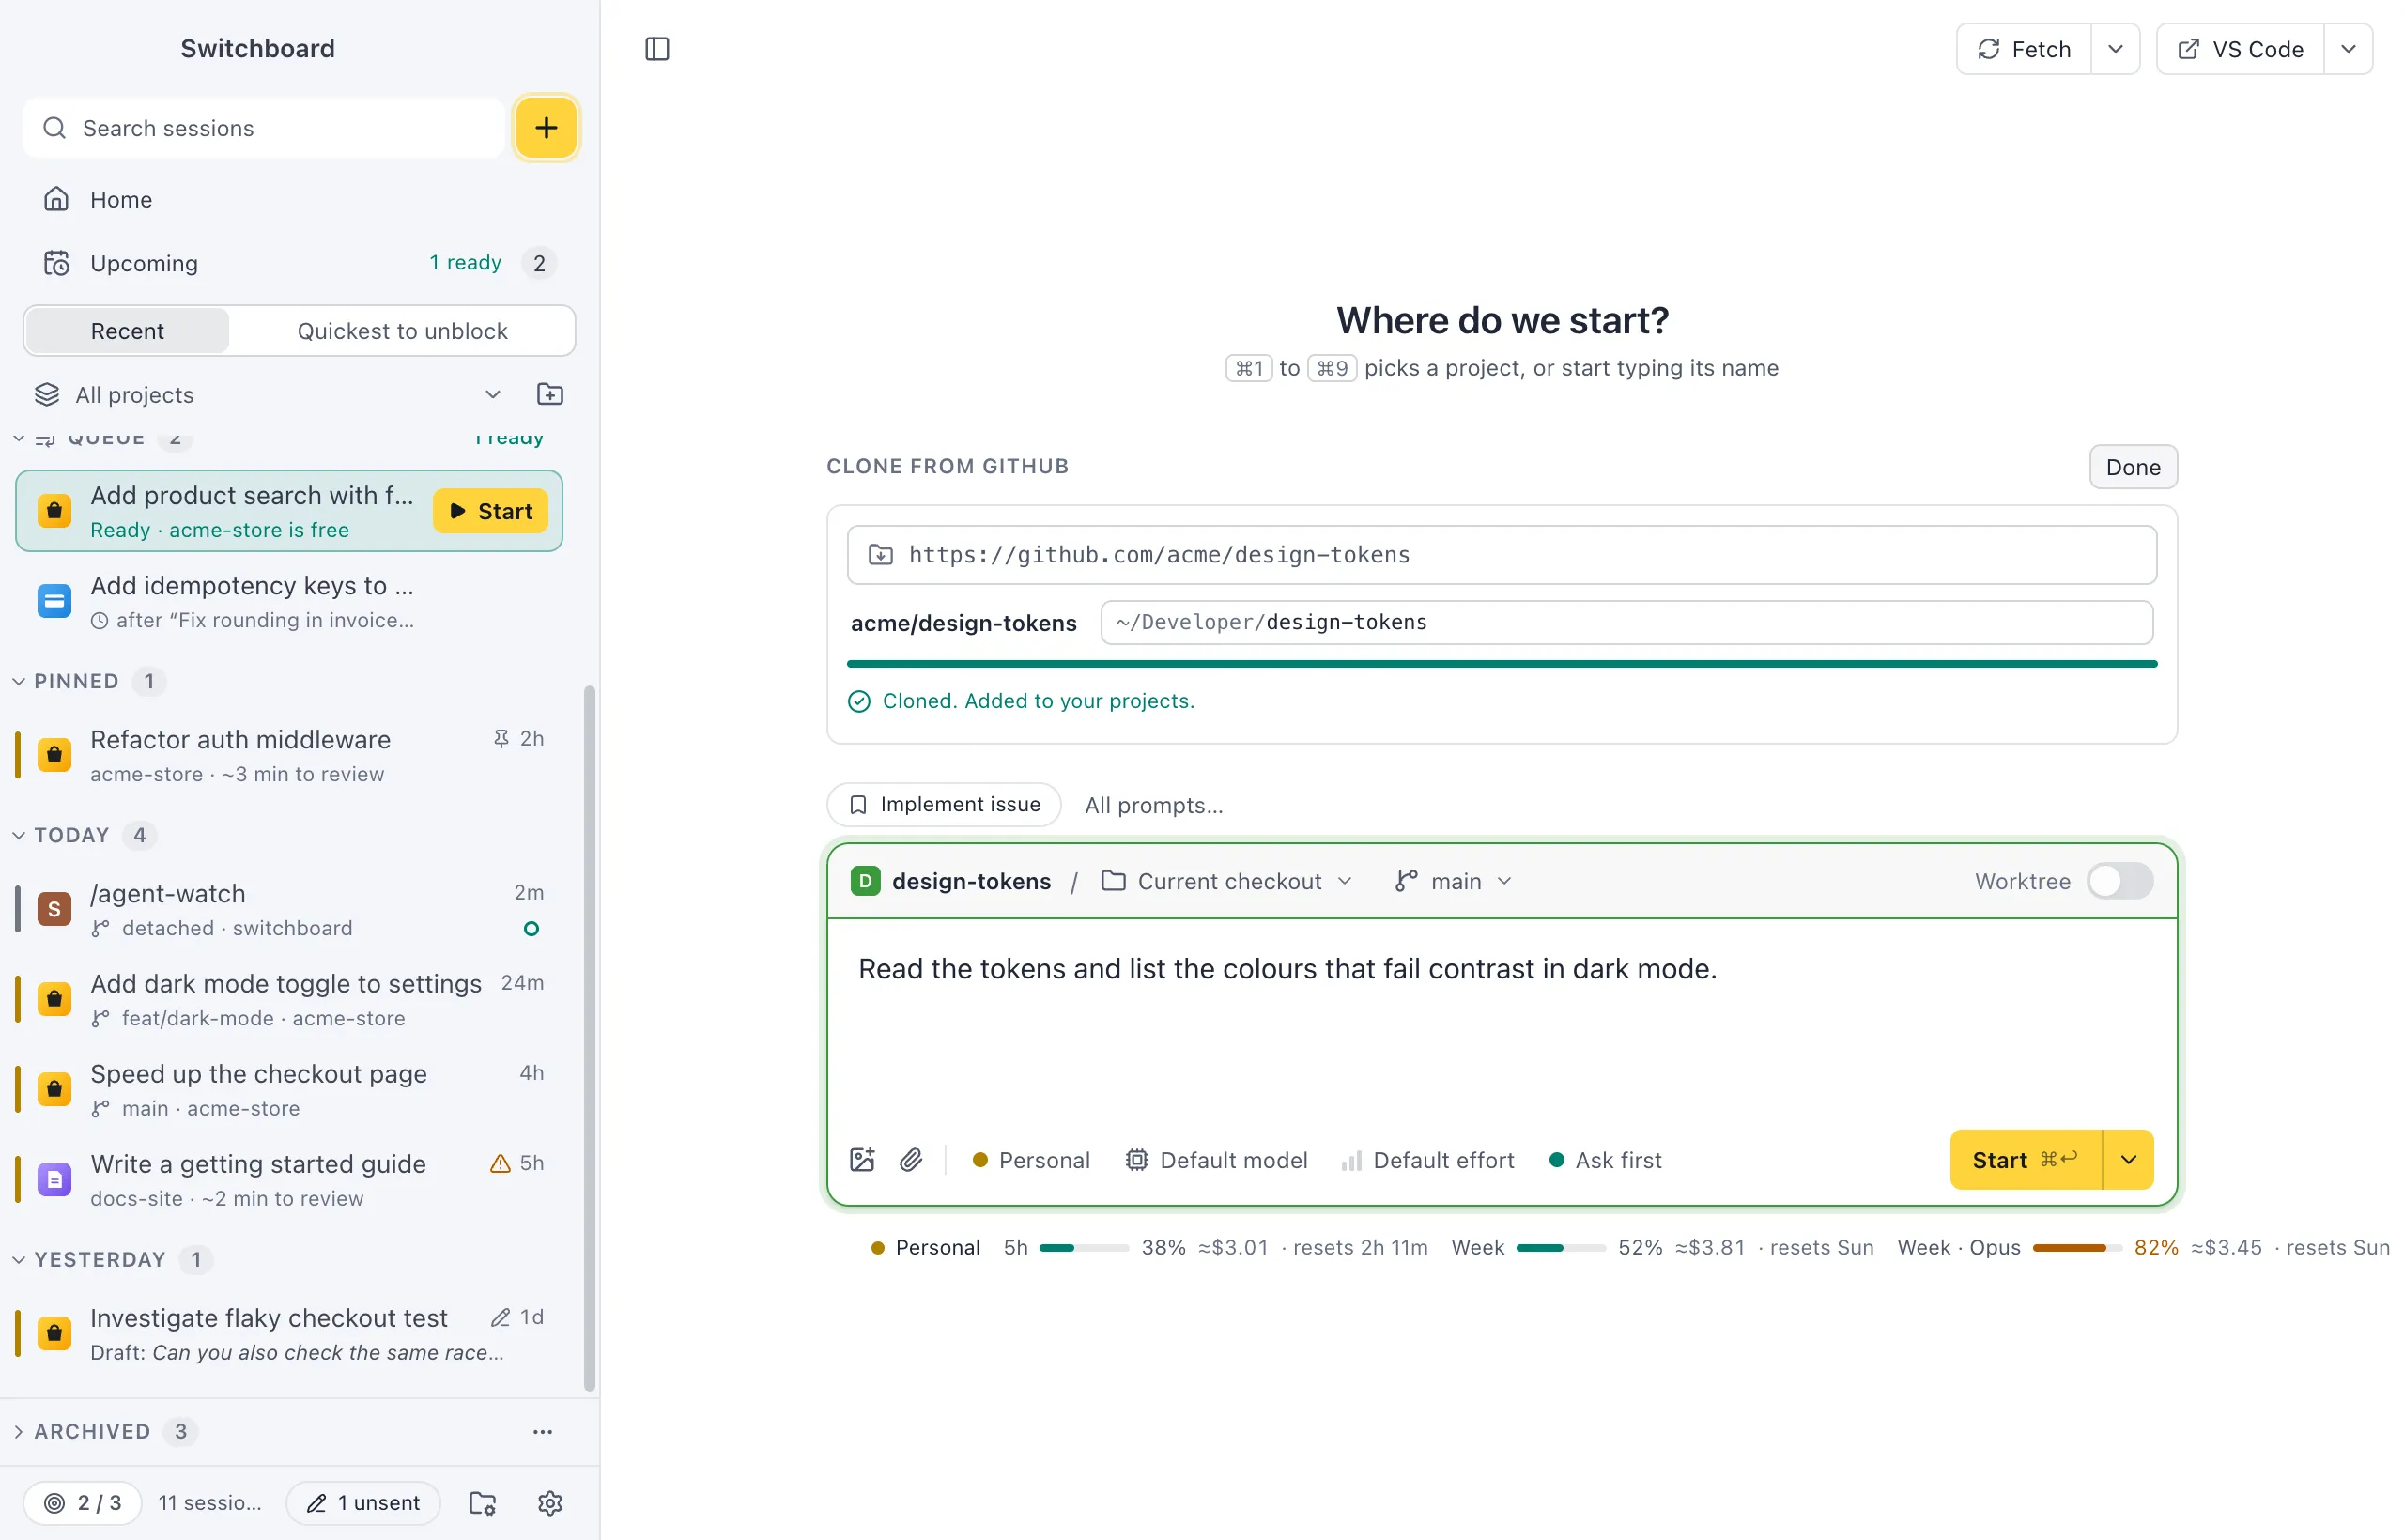
Task: Click the folder settings icon in footer
Action: coord(483,1503)
